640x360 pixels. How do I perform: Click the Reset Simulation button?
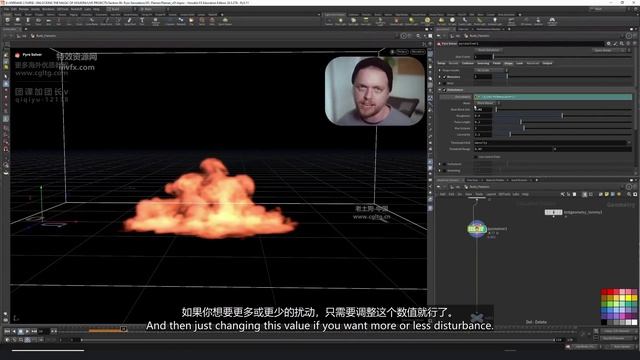point(489,50)
